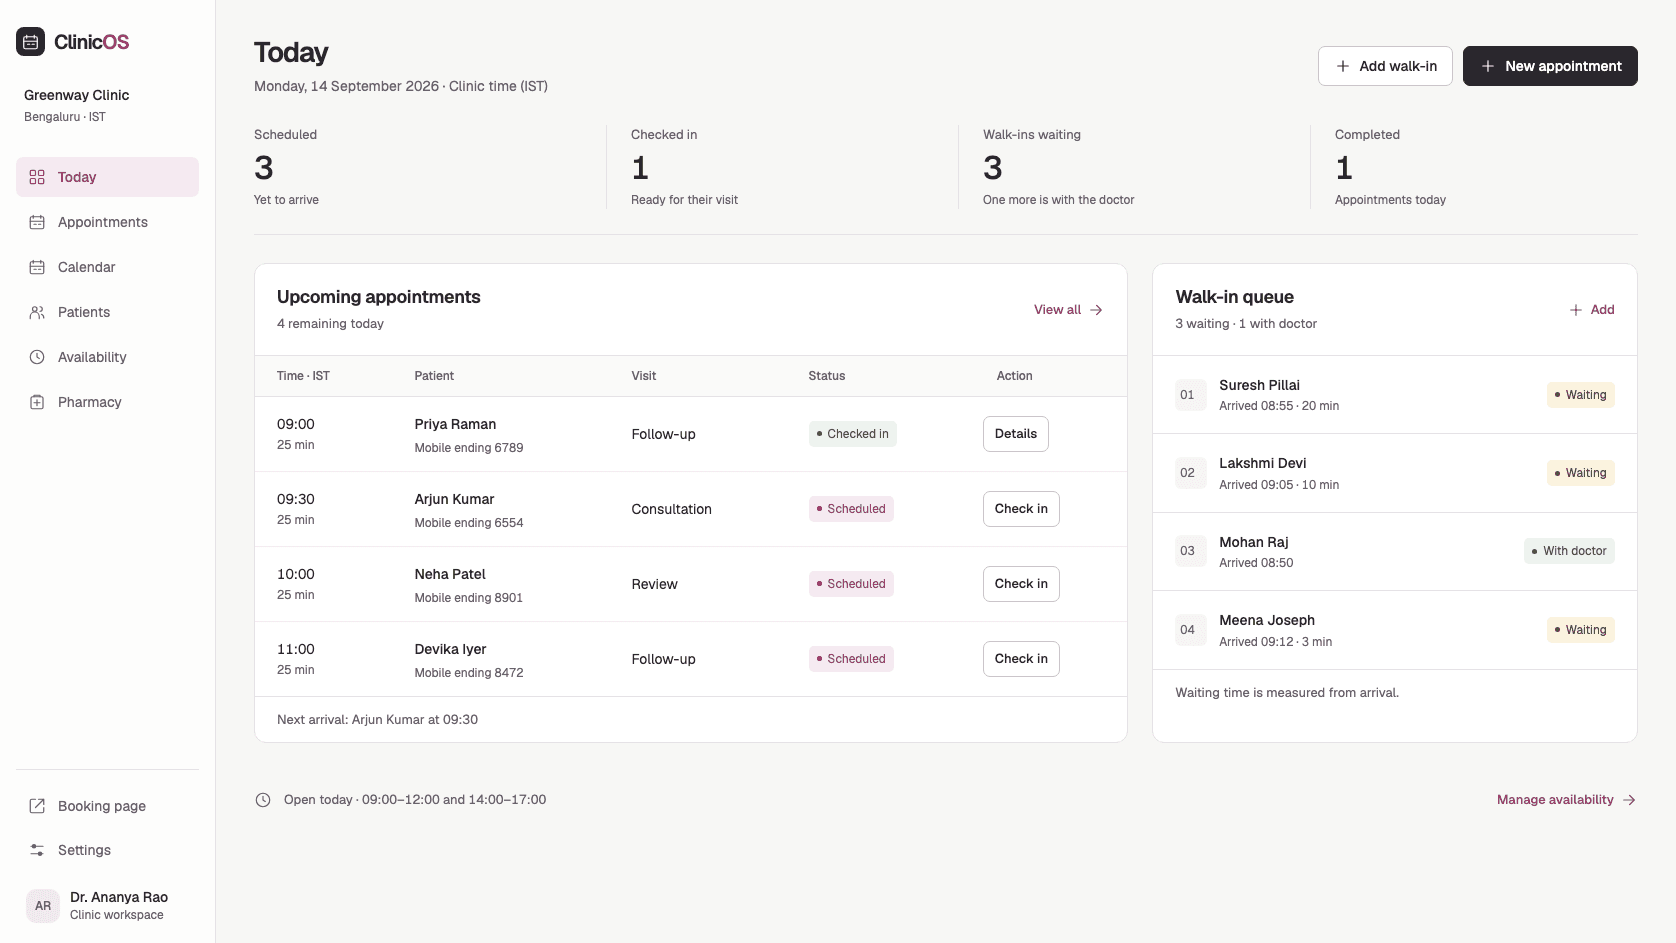
Task: Click Suresh Pillai in walk-in queue
Action: pyautogui.click(x=1259, y=385)
